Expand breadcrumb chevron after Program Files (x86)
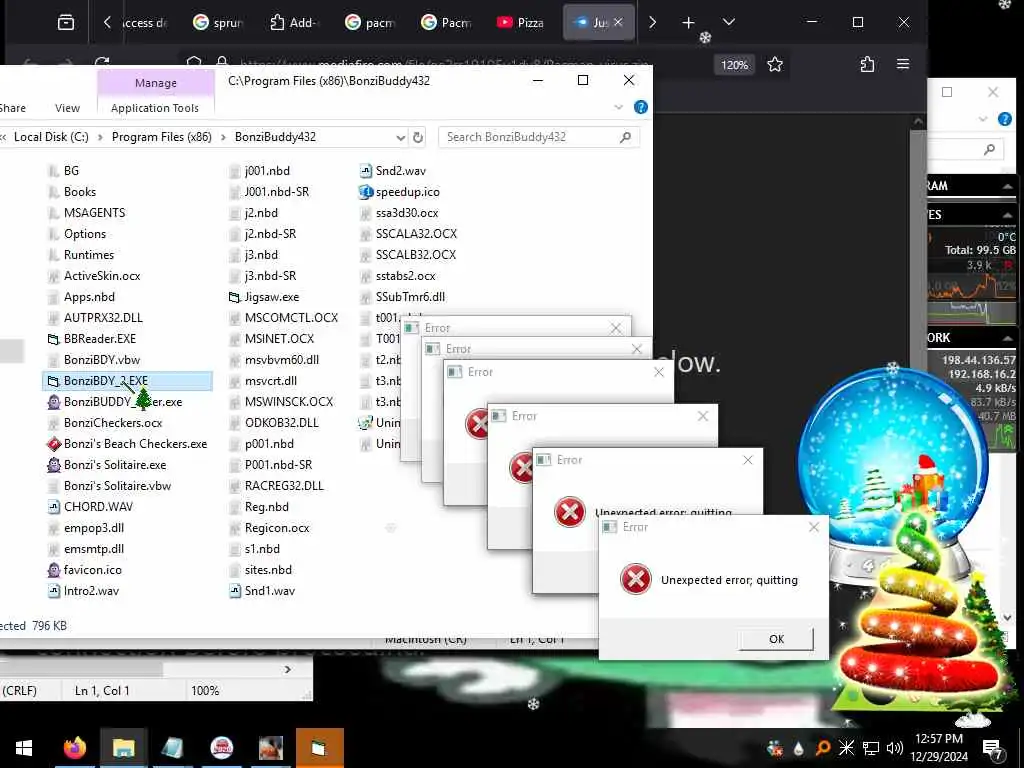Viewport: 1024px width, 768px height. 223,137
